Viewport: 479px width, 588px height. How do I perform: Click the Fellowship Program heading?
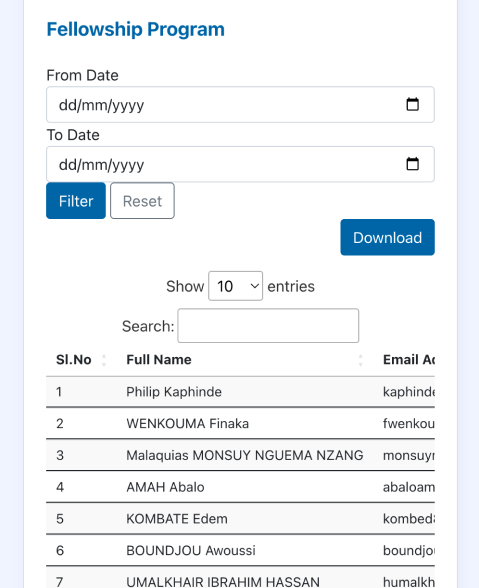point(135,29)
